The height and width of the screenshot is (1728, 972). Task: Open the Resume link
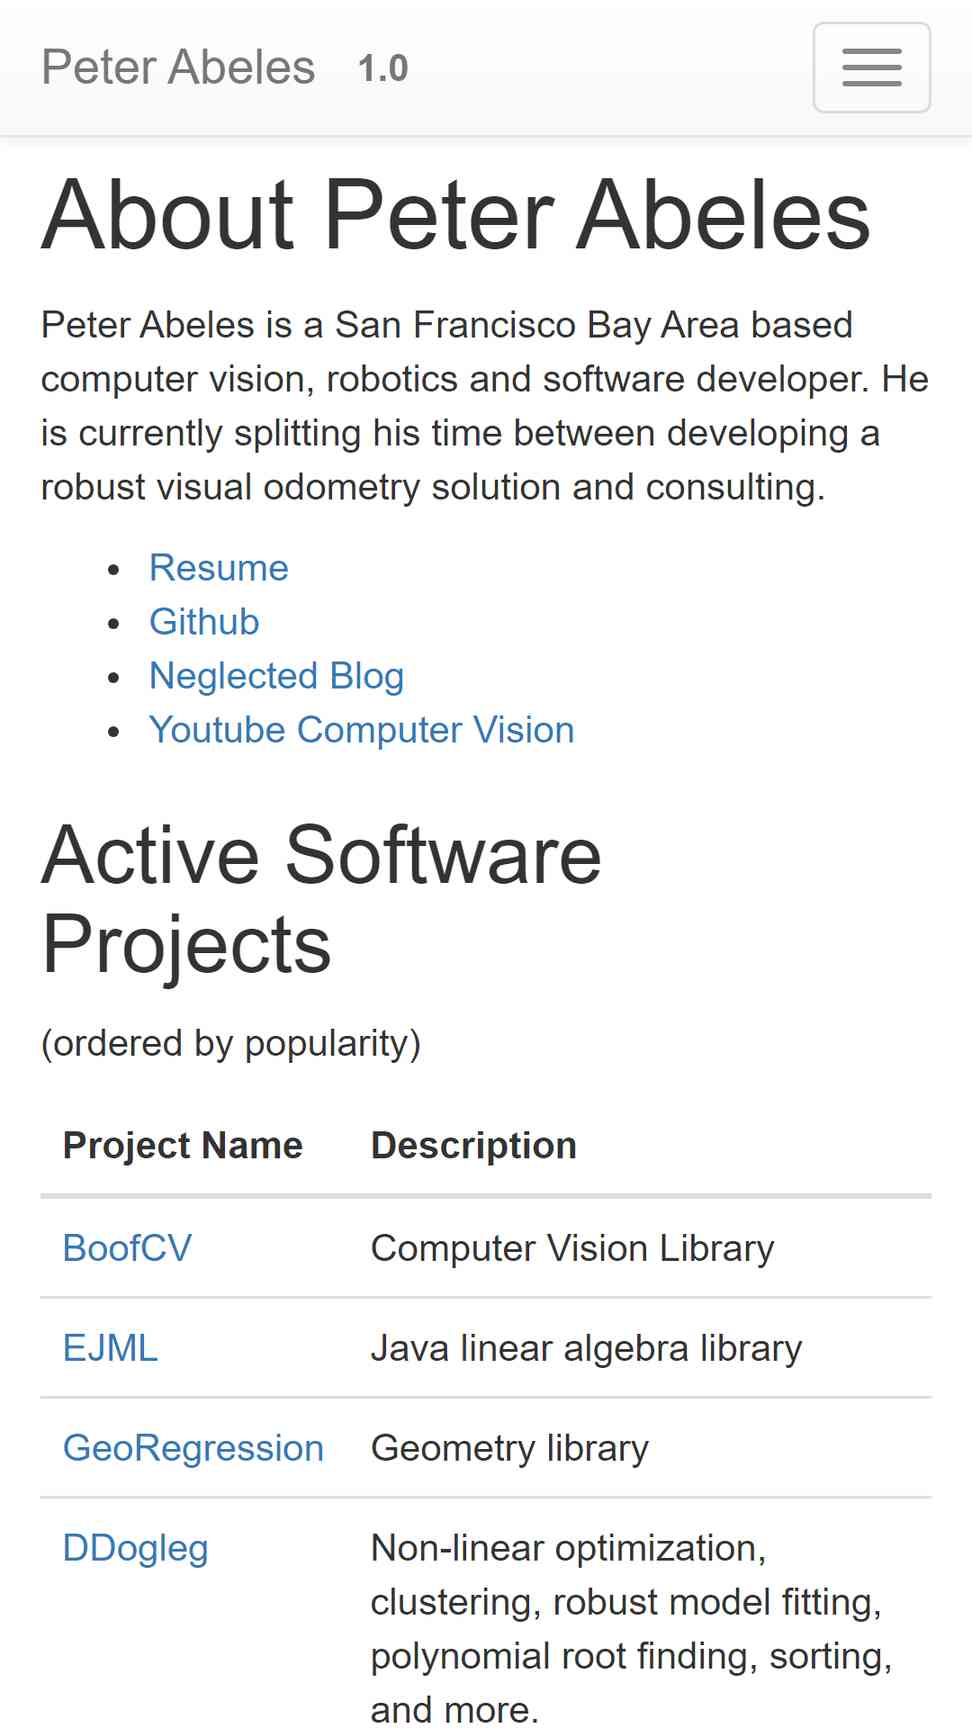[219, 568]
